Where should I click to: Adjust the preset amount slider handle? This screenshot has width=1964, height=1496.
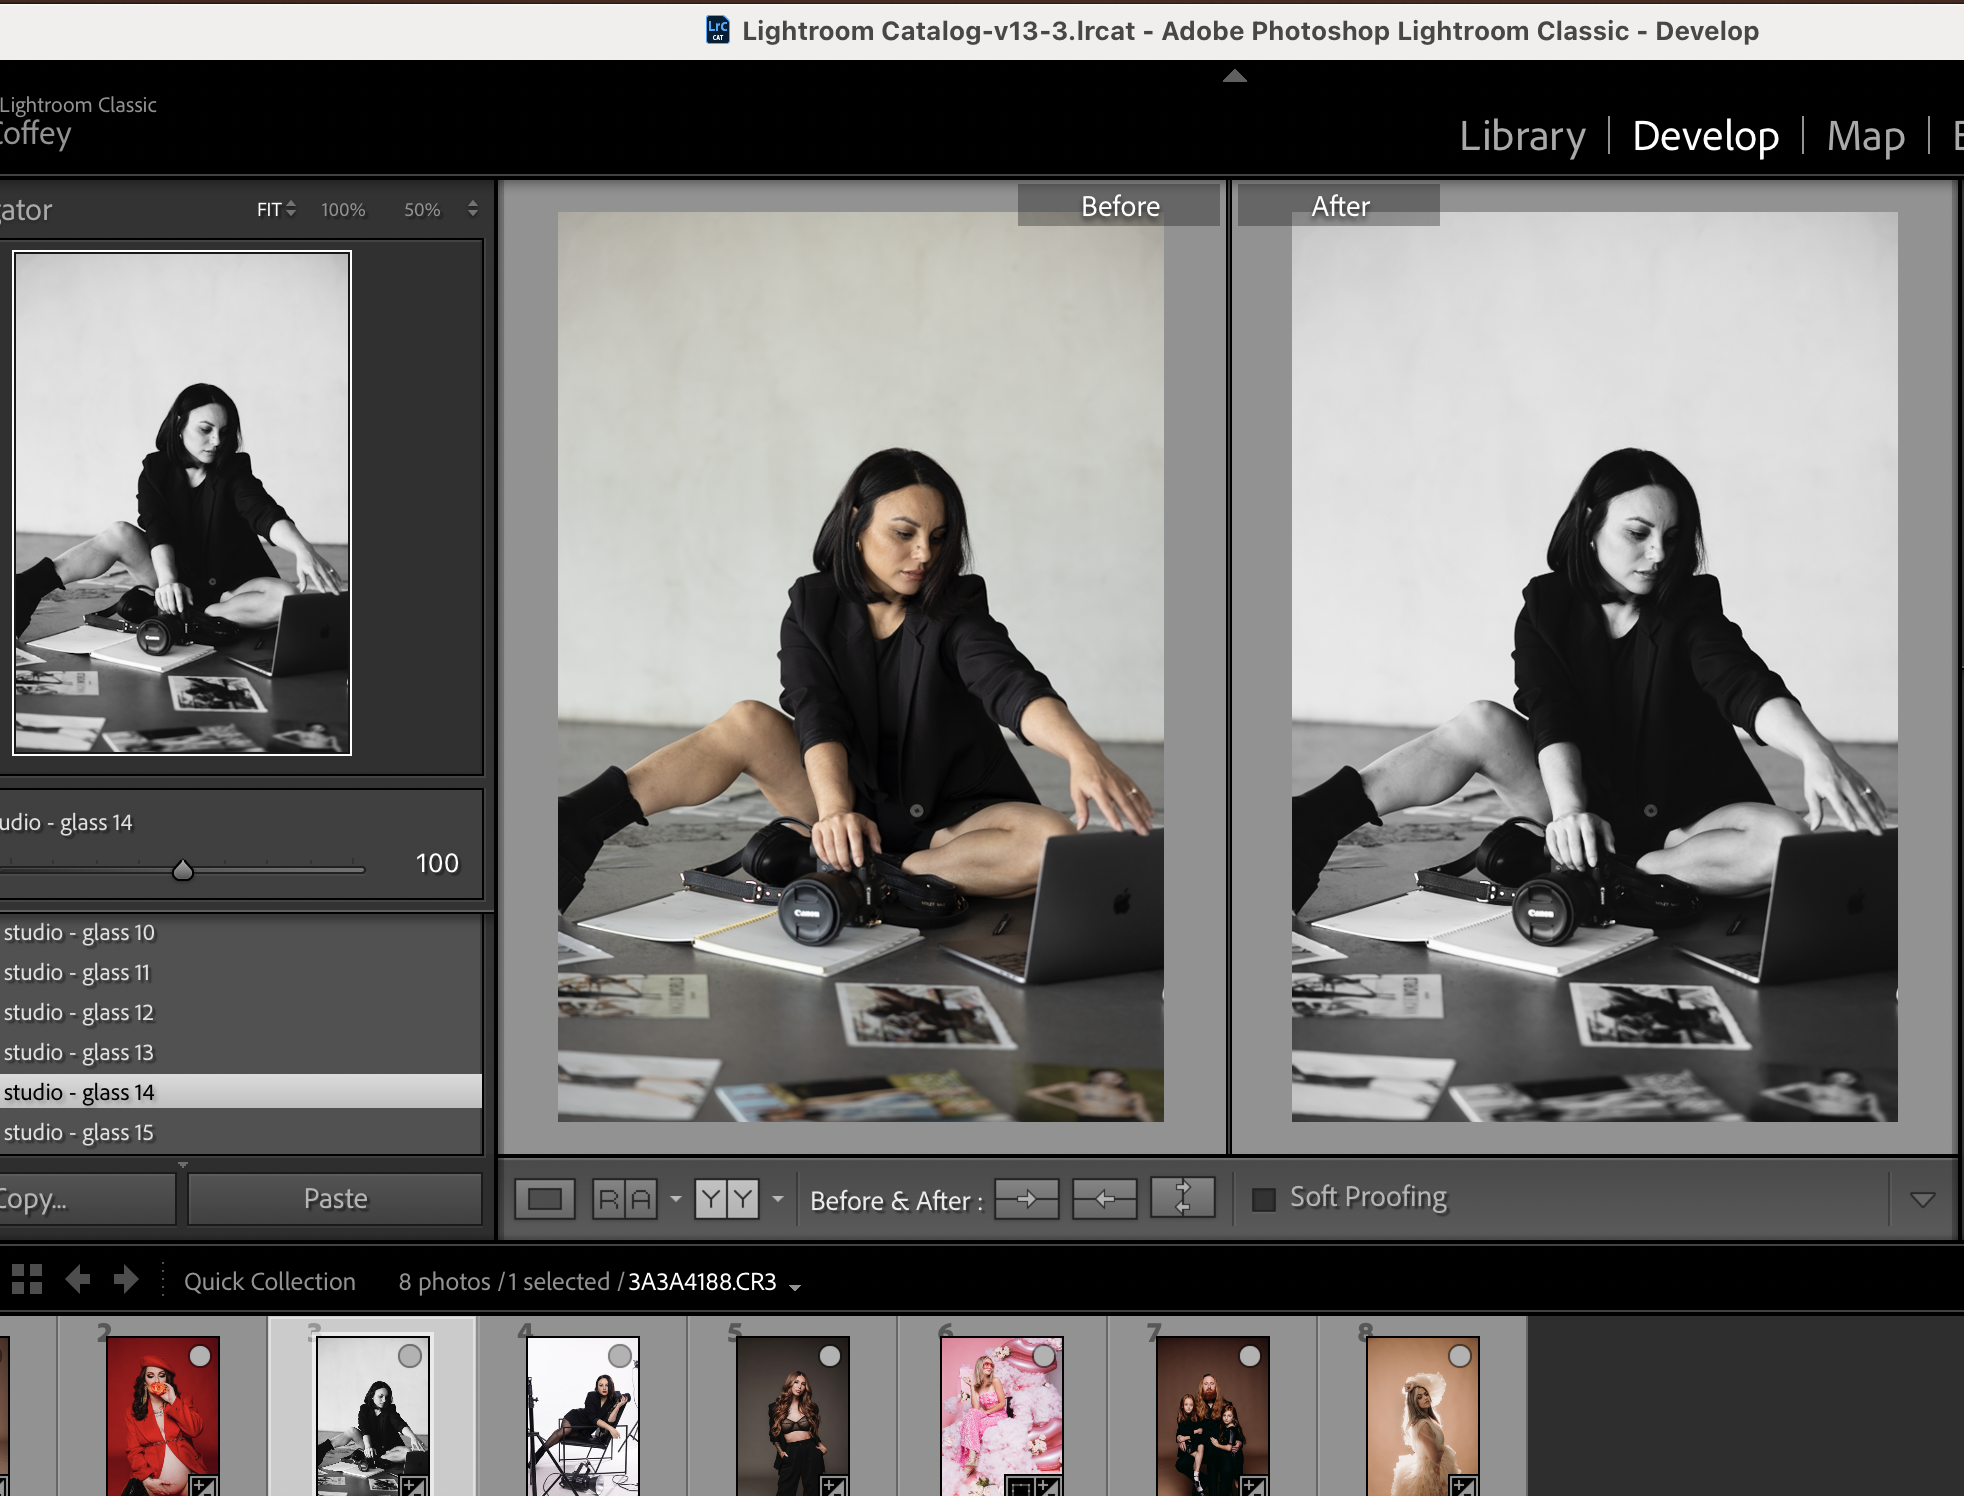[x=182, y=870]
